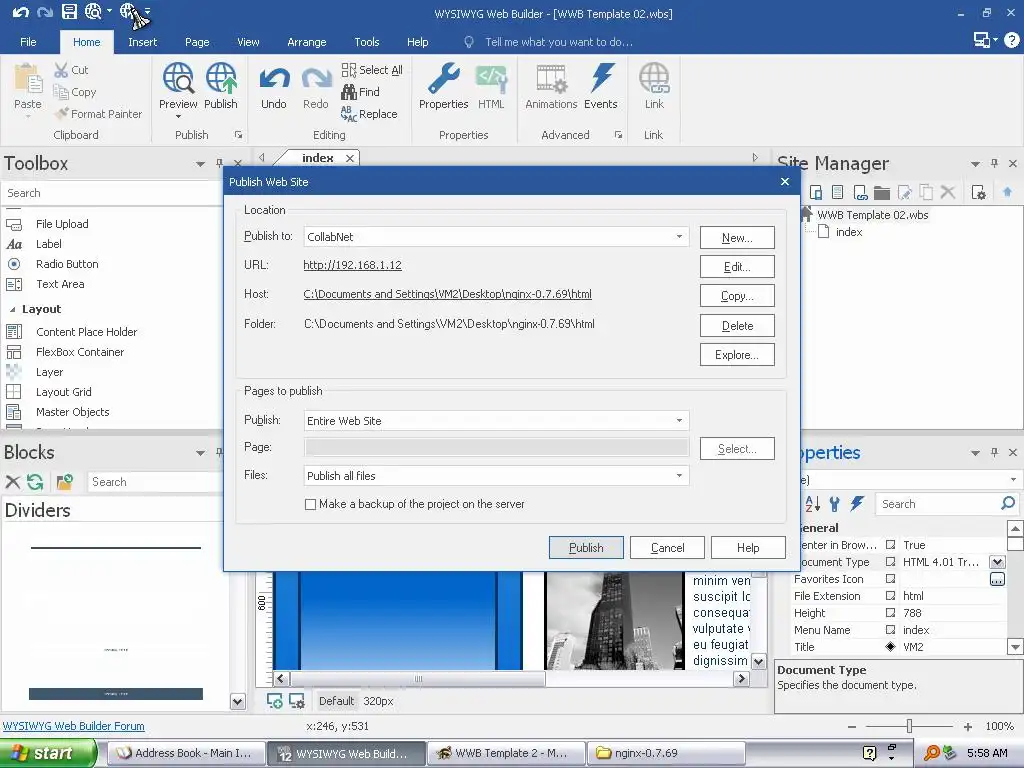This screenshot has height=768, width=1024.
Task: Click the HTML code icon
Action: point(491,78)
